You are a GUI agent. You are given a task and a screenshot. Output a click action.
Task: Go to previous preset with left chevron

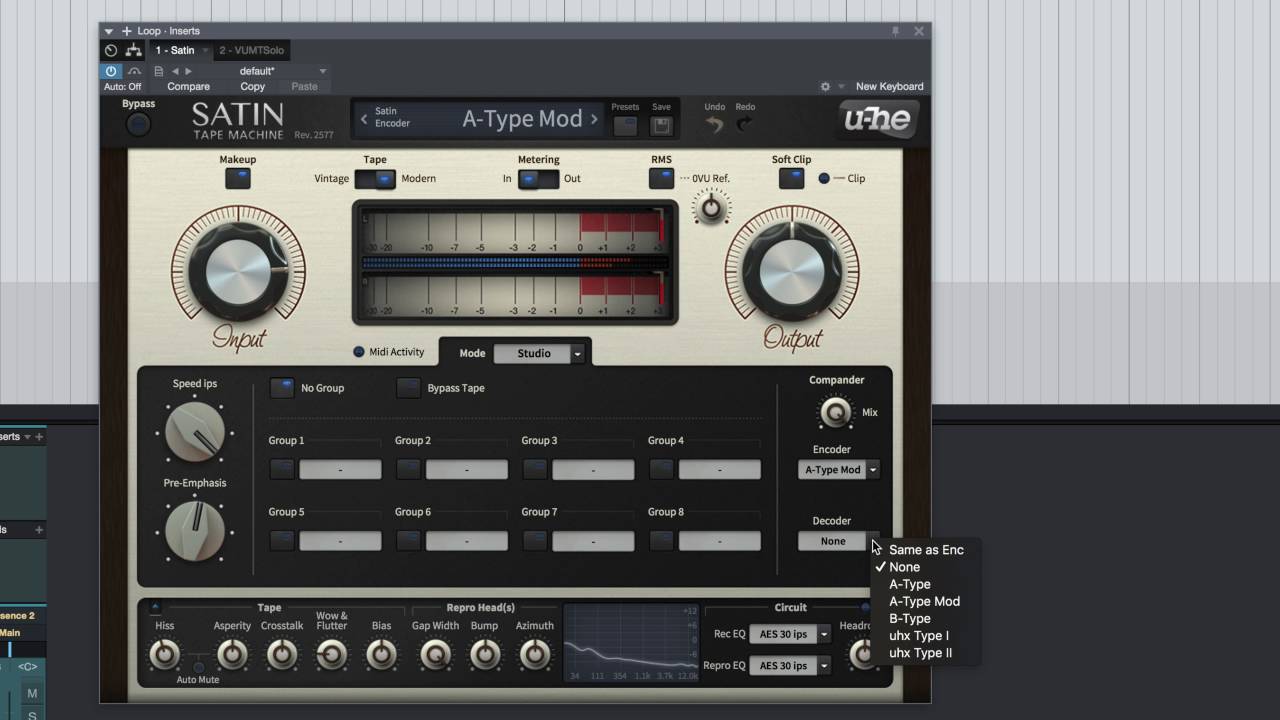364,119
